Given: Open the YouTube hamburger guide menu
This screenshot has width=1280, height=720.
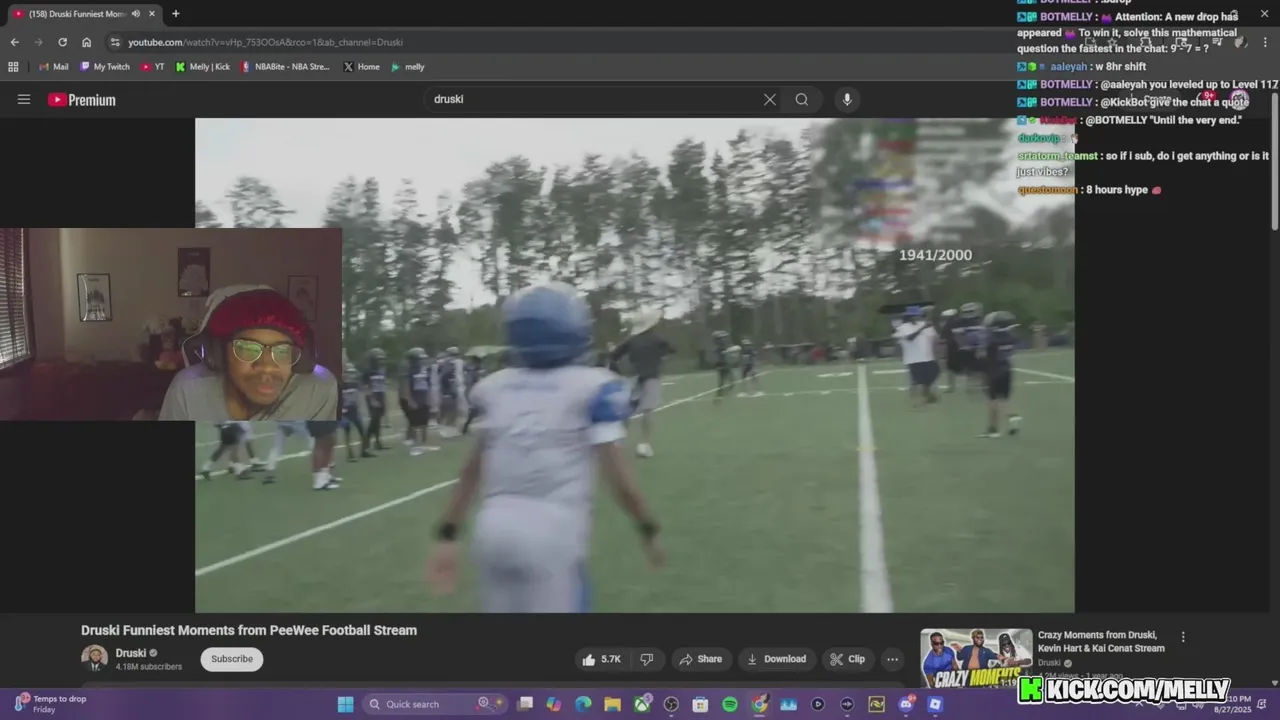Looking at the screenshot, I should pyautogui.click(x=24, y=99).
